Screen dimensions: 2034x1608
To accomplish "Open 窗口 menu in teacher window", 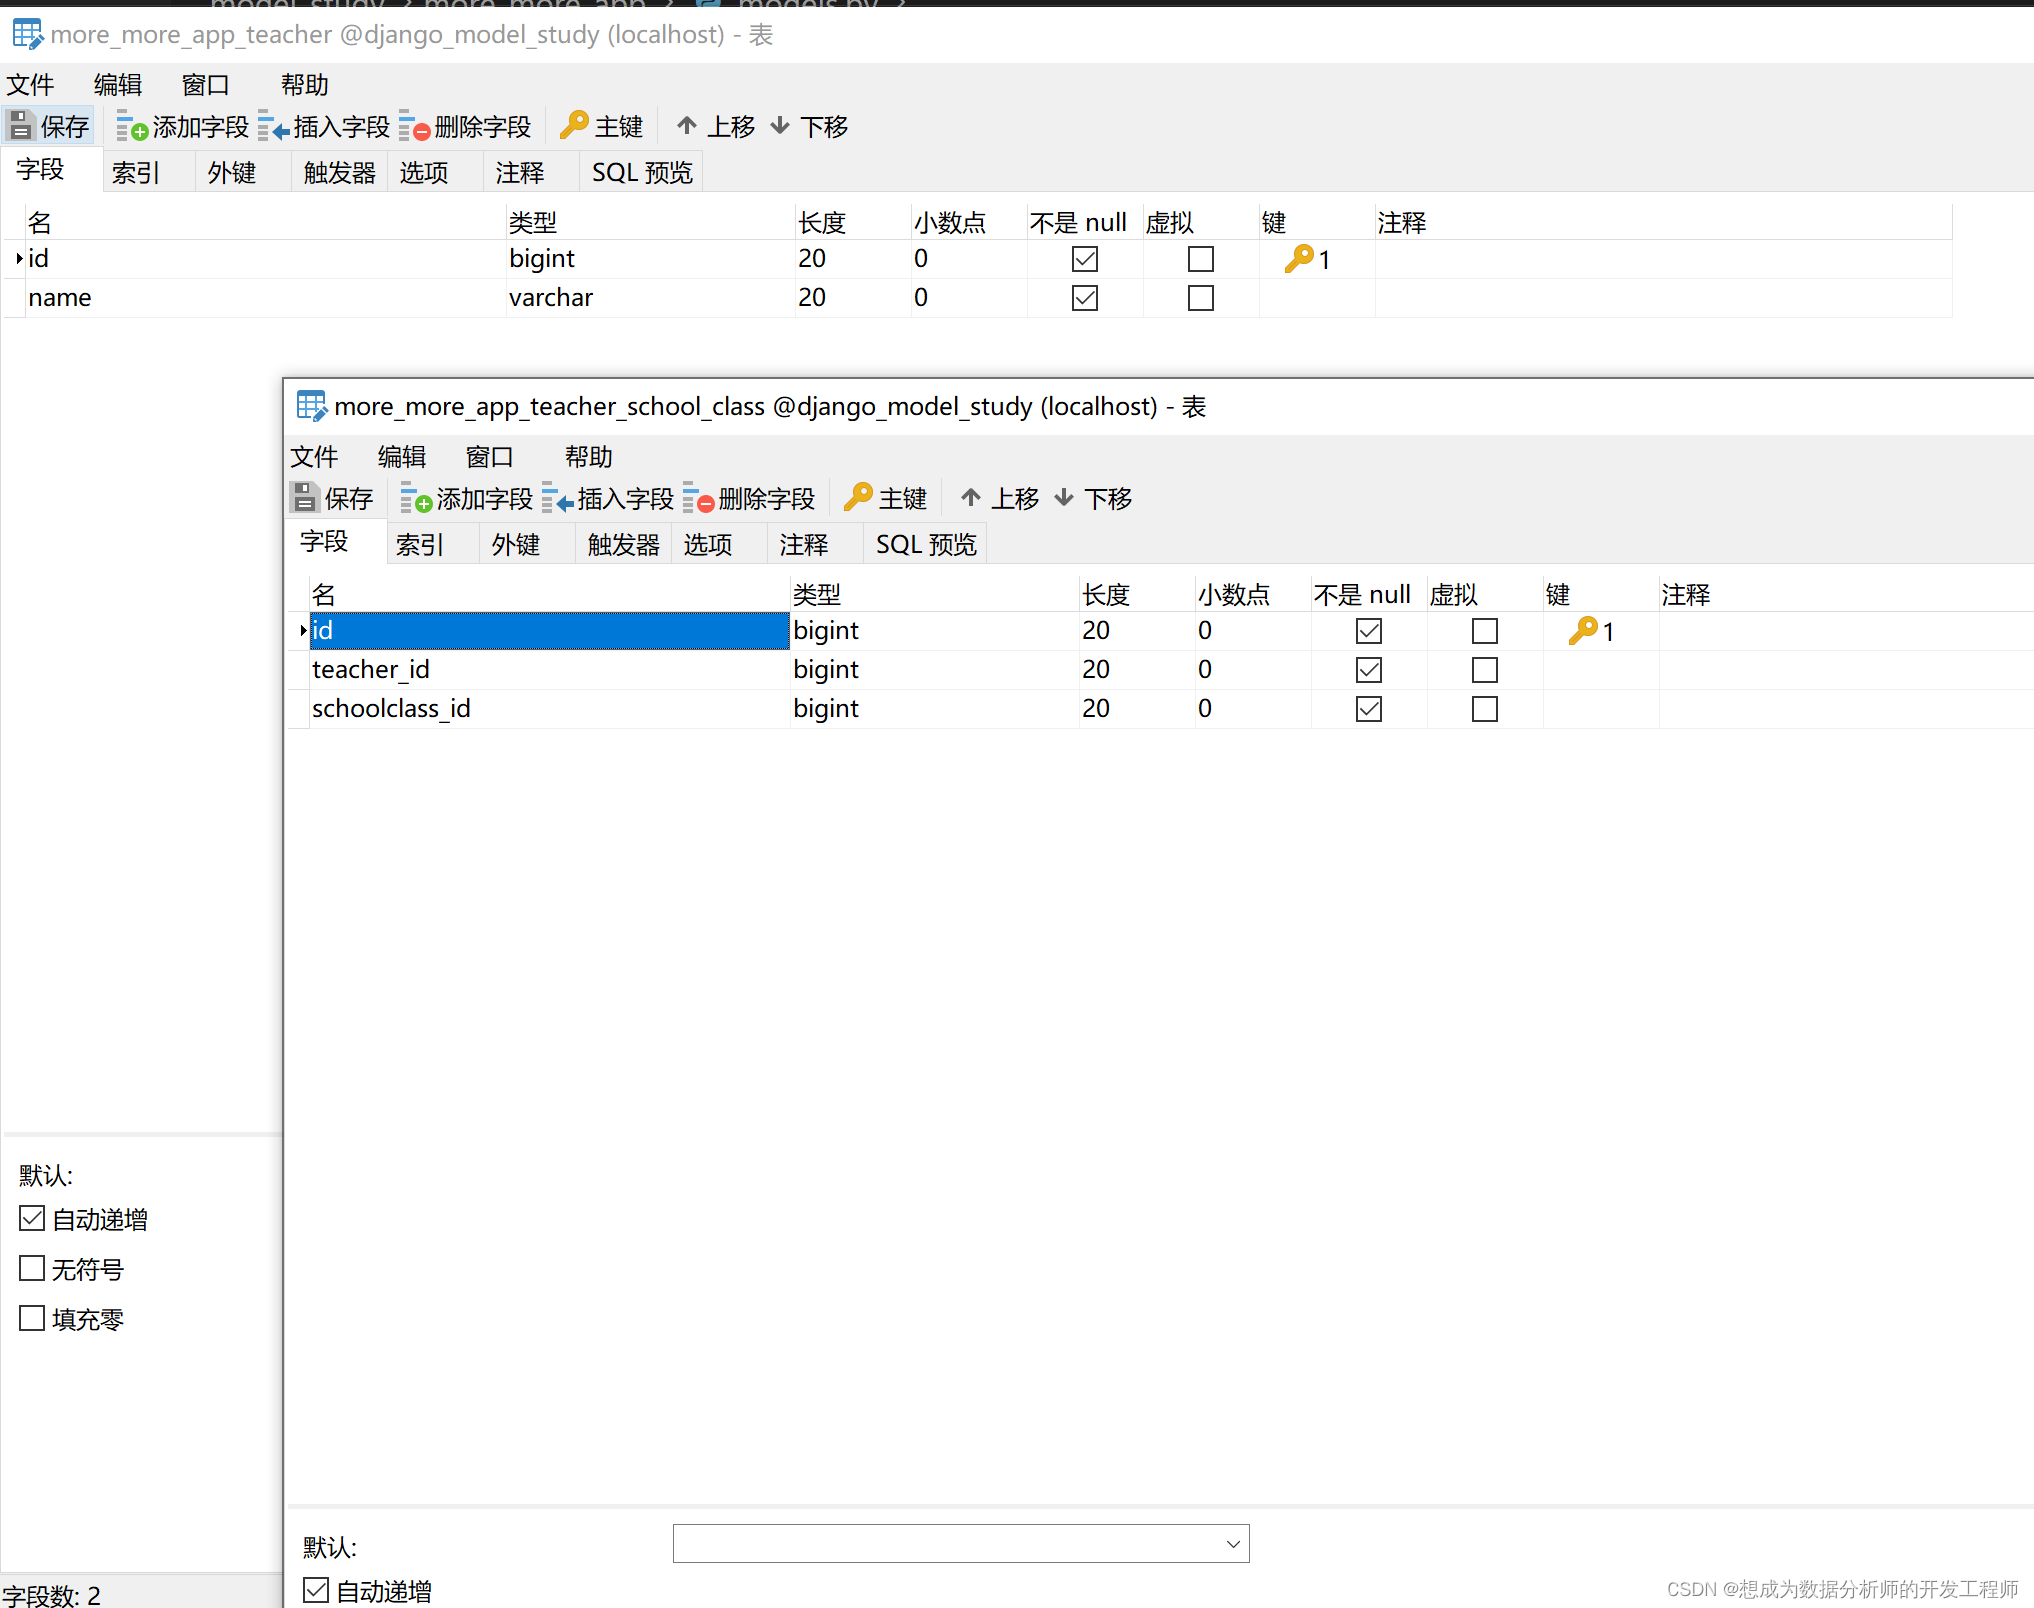I will [206, 85].
